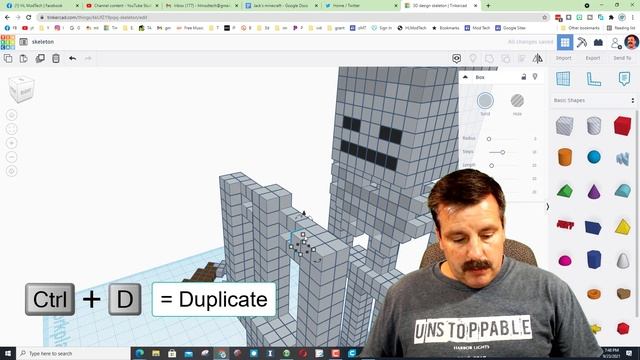Viewport: 640px width, 360px height.
Task: Toggle hide selected lightbulb in Box panel
Action: click(x=535, y=77)
